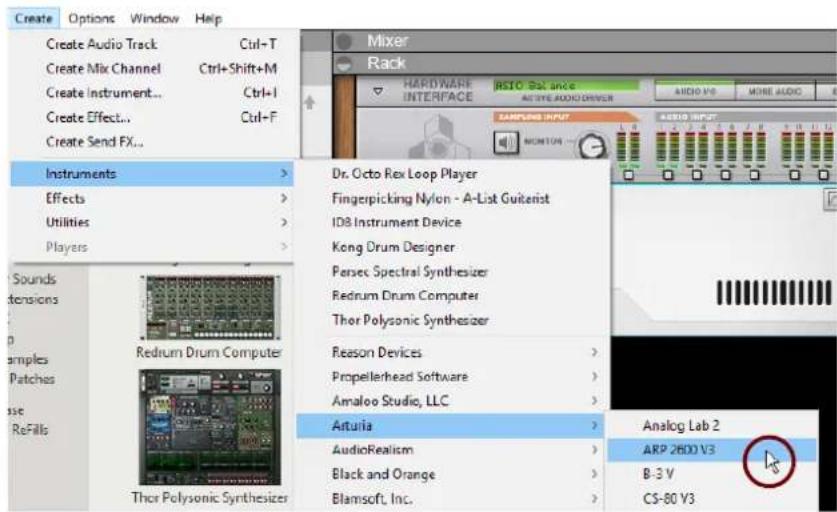Click Redrum Drum Computer thumbnail in browser

coord(210,308)
